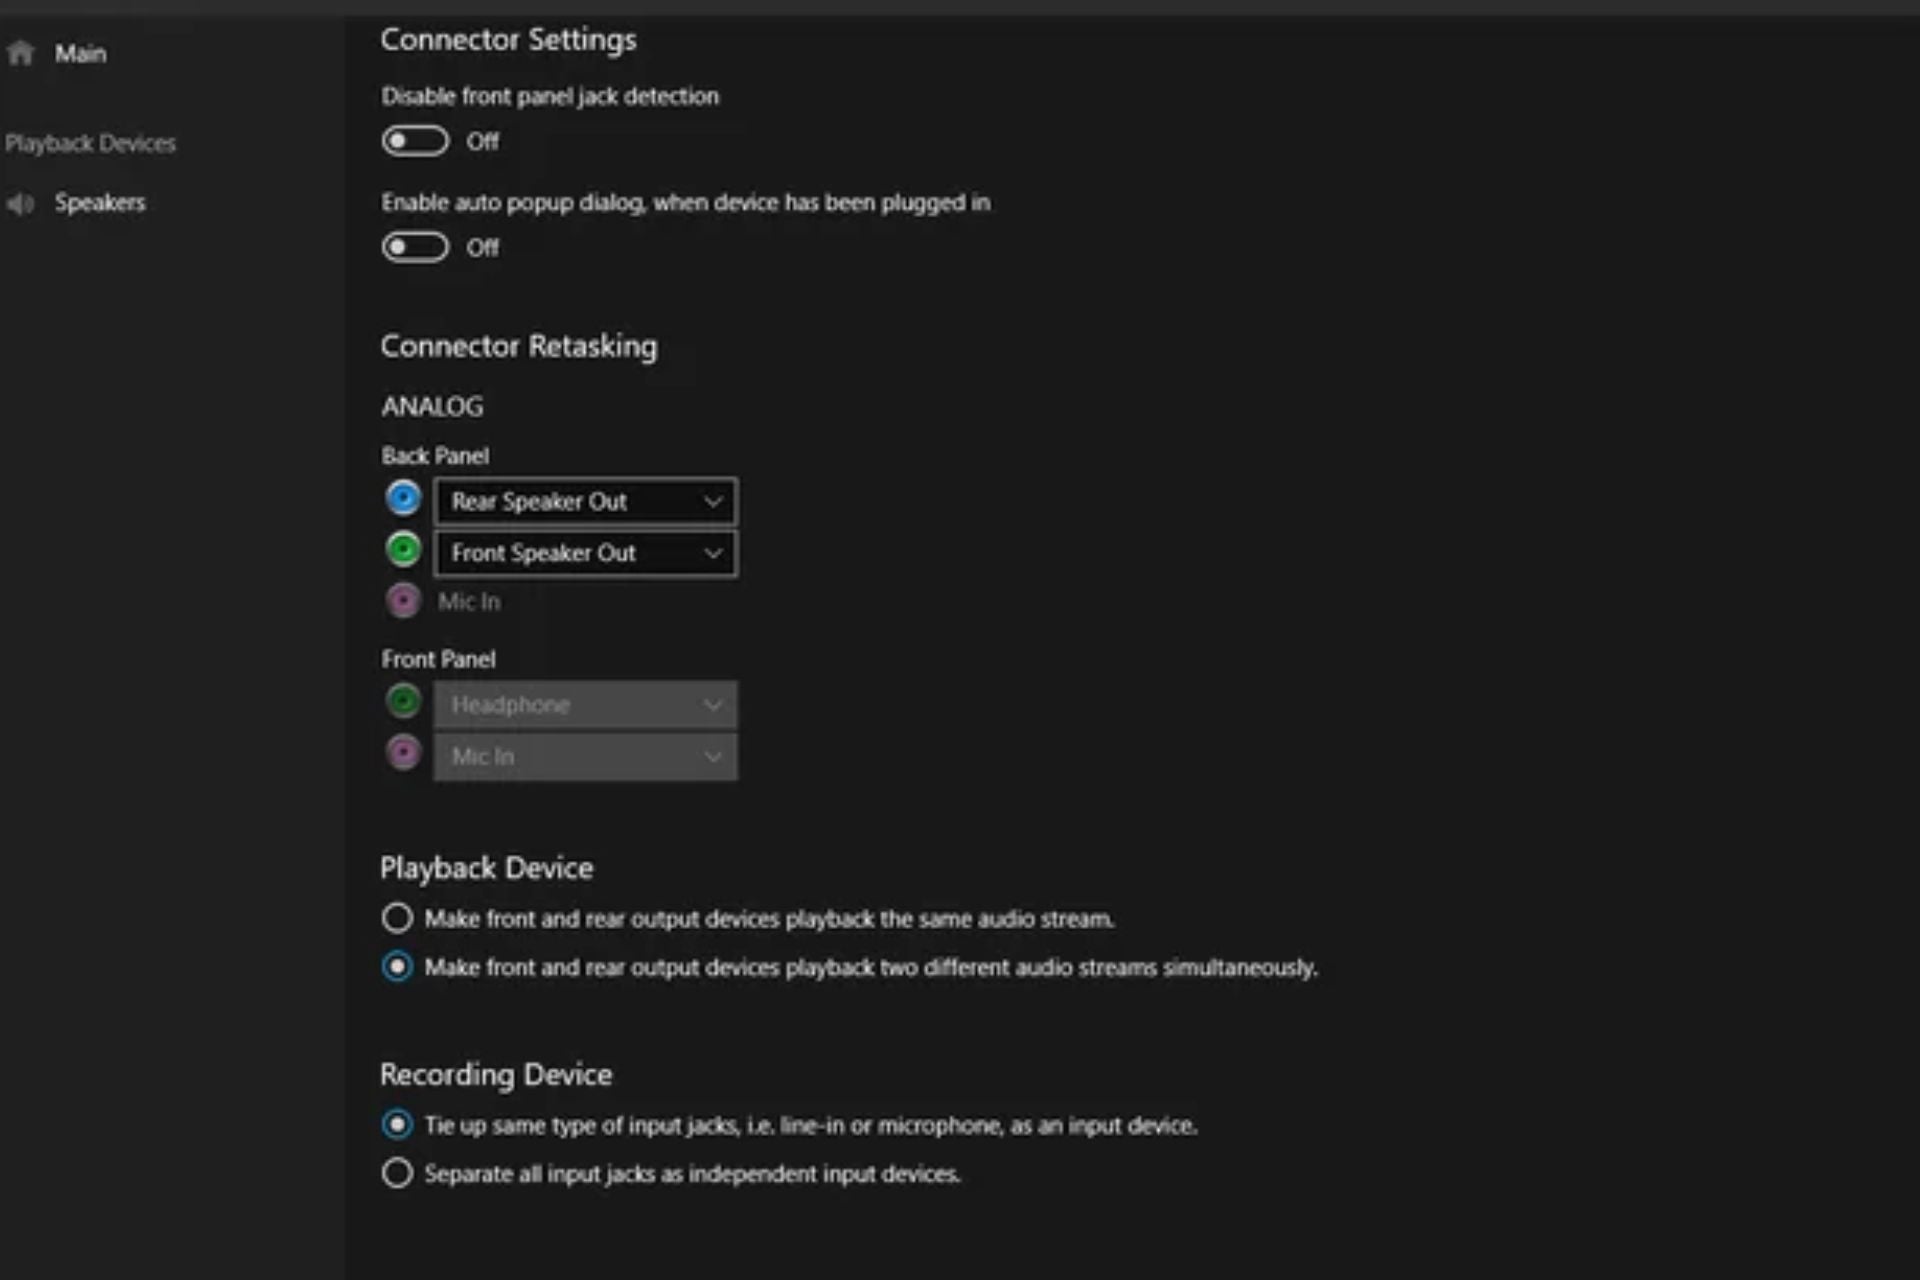1920x1280 pixels.
Task: Open the Rear Speaker Out dropdown
Action: coord(585,502)
